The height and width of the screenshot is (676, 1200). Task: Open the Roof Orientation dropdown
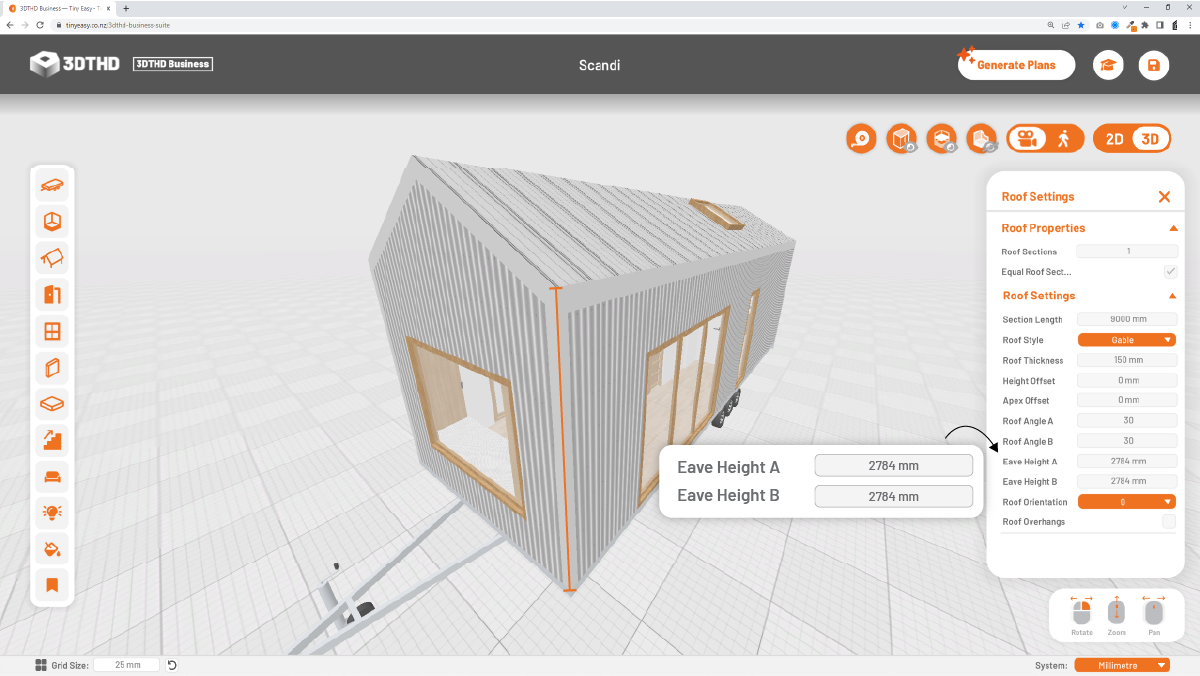click(1127, 502)
